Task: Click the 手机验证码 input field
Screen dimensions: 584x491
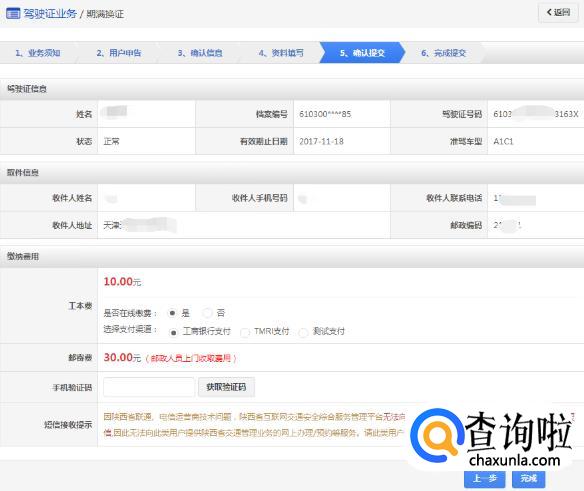Action: pos(149,387)
